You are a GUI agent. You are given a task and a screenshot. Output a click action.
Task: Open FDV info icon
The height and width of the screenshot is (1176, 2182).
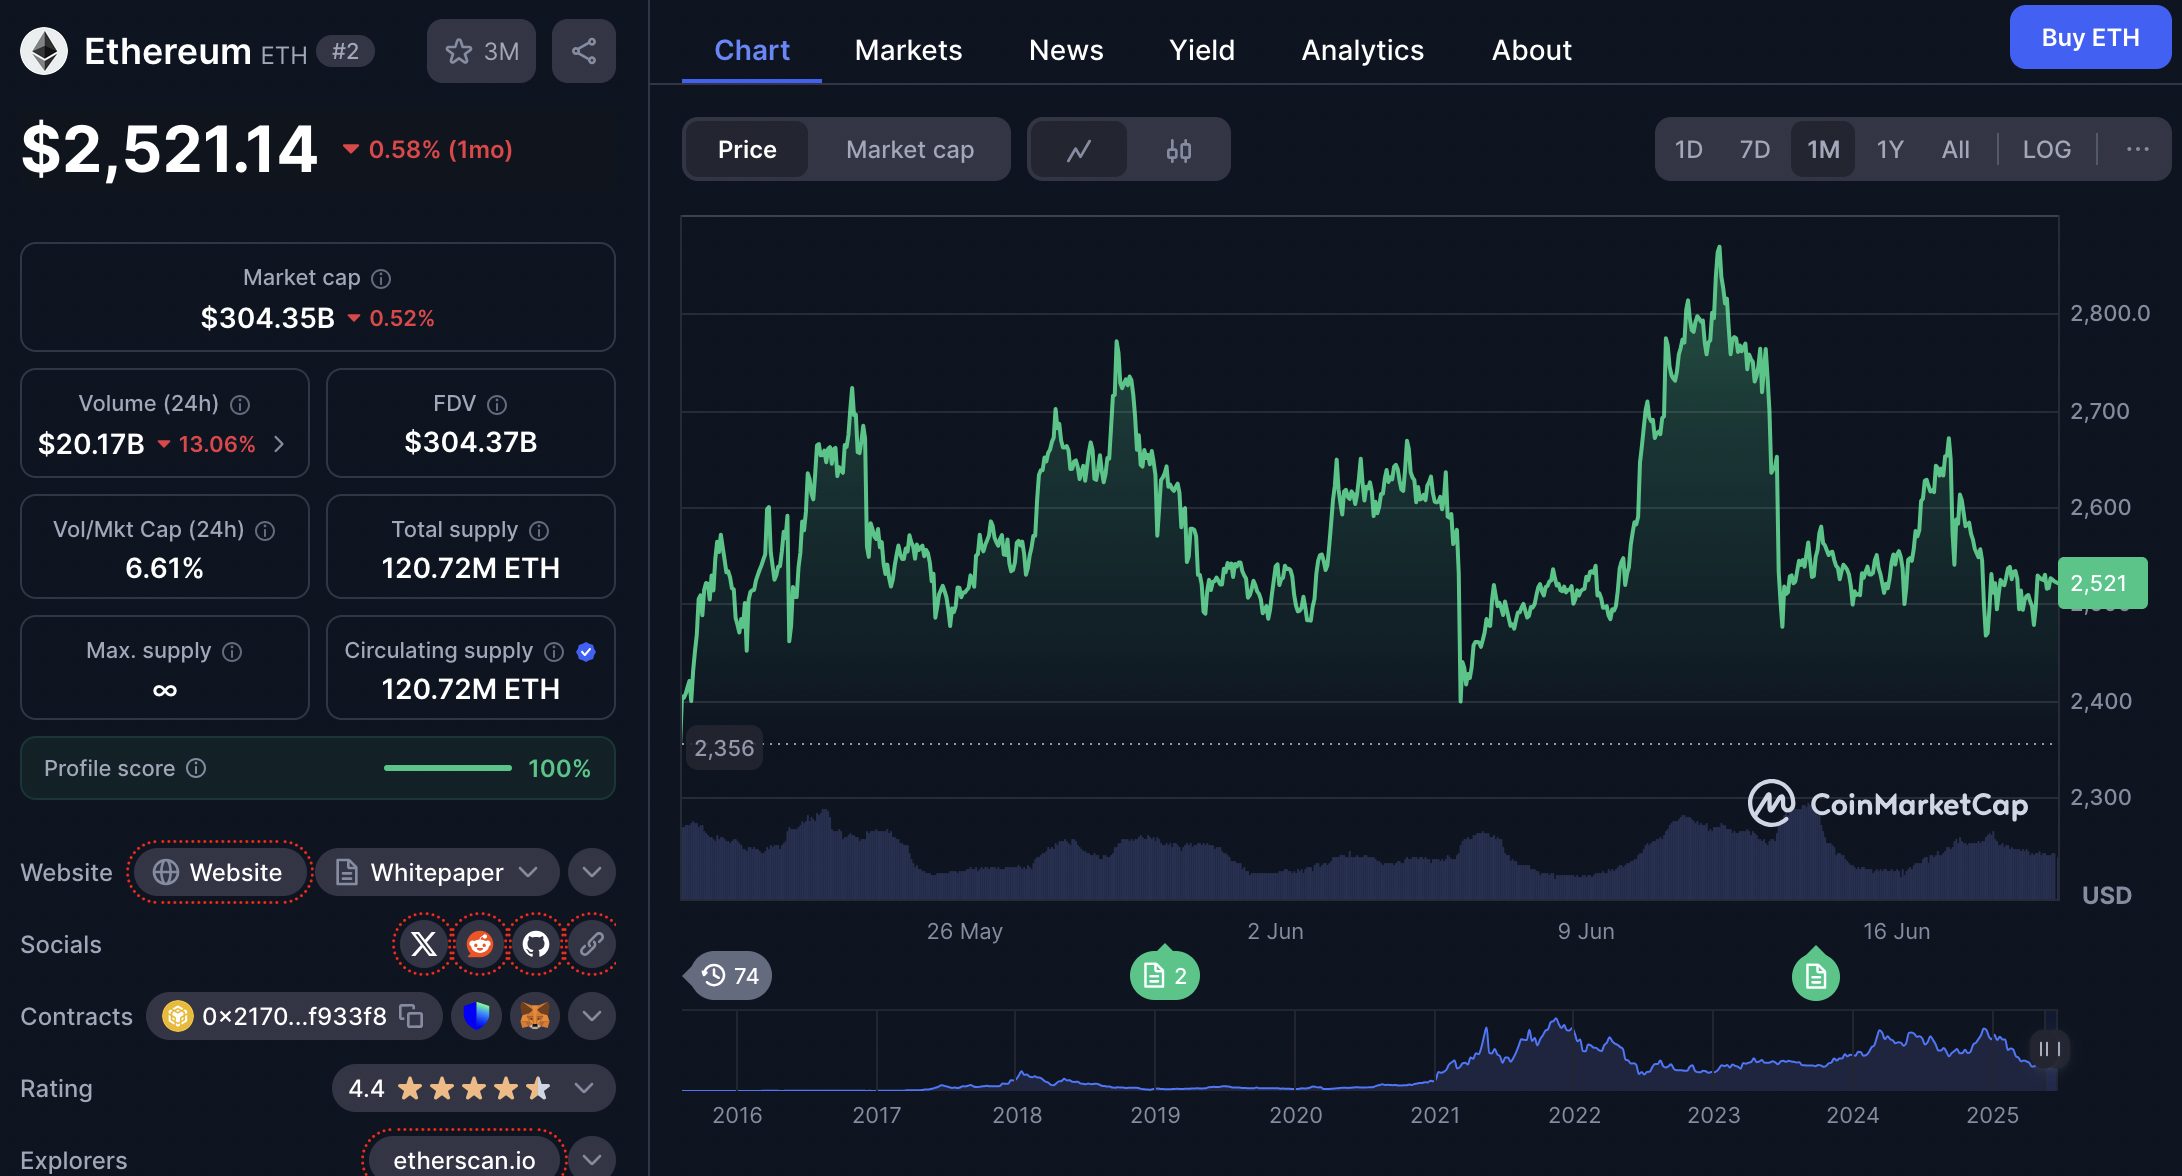(497, 405)
